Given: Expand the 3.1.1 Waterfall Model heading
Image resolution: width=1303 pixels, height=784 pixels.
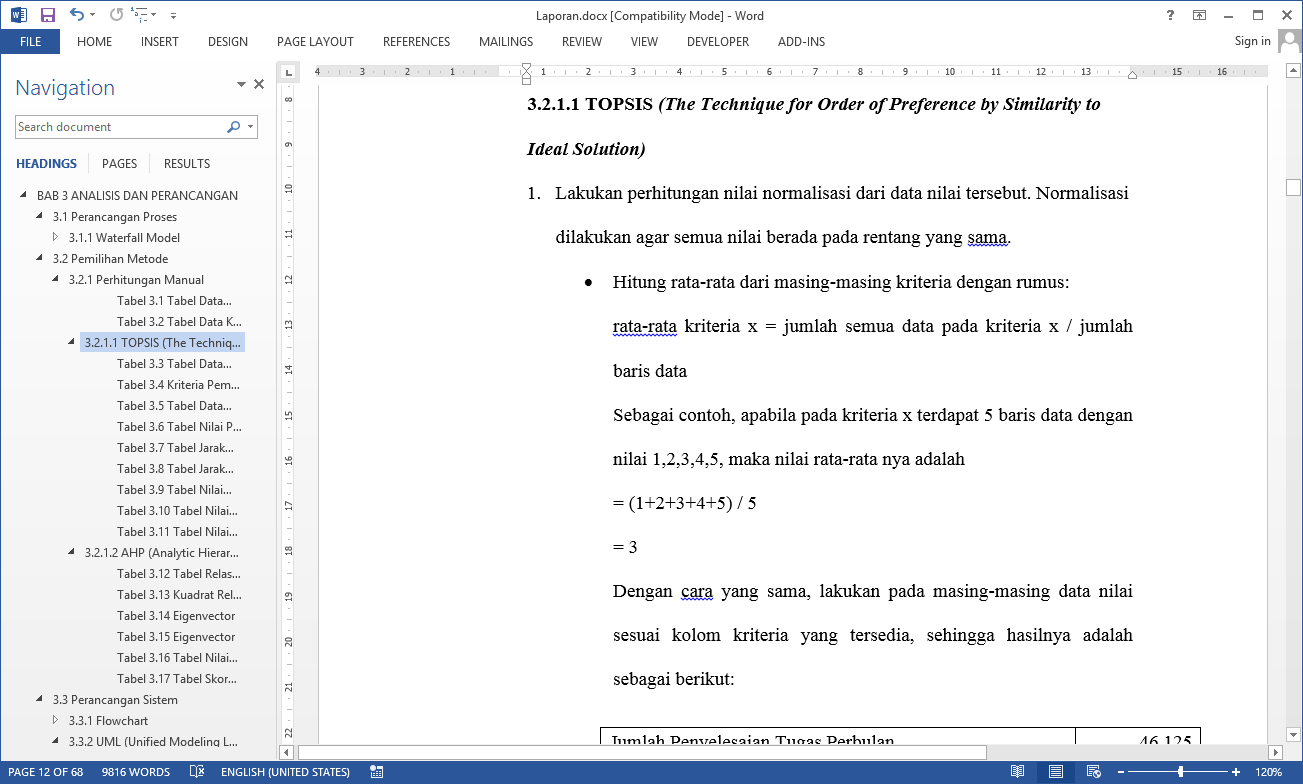Looking at the screenshot, I should click(56, 238).
